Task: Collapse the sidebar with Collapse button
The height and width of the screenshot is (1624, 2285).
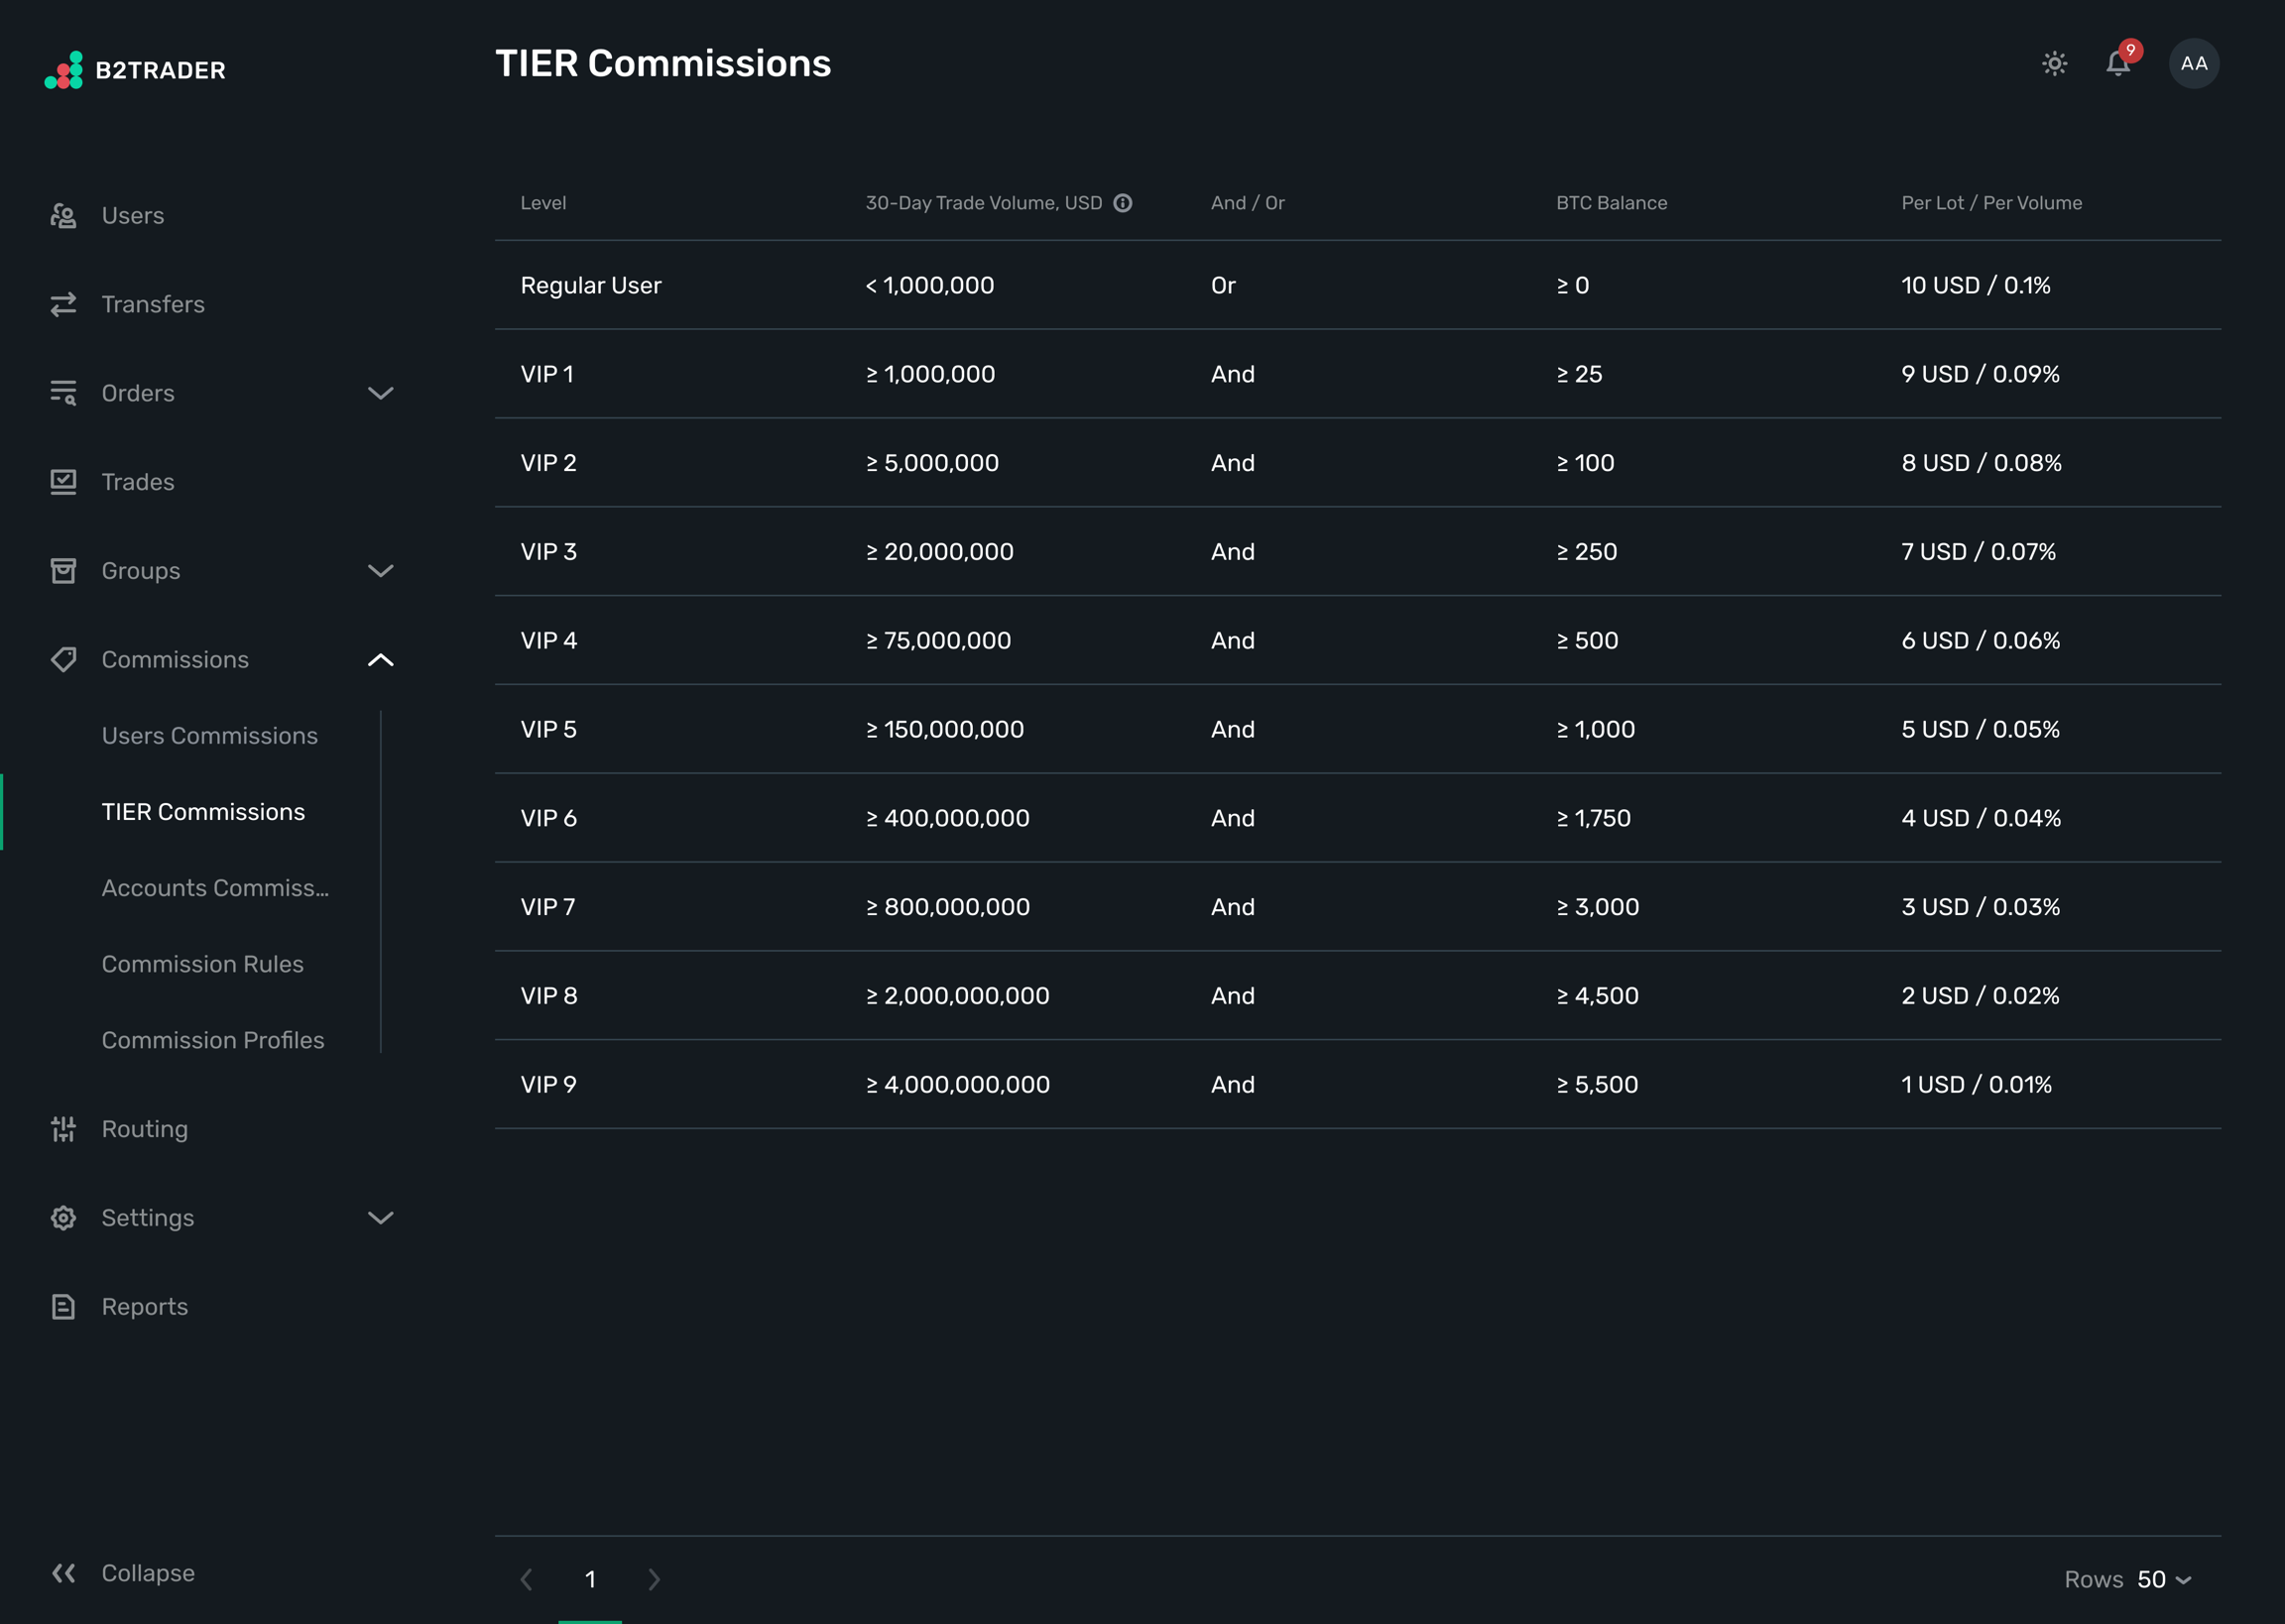Action: pyautogui.click(x=123, y=1573)
